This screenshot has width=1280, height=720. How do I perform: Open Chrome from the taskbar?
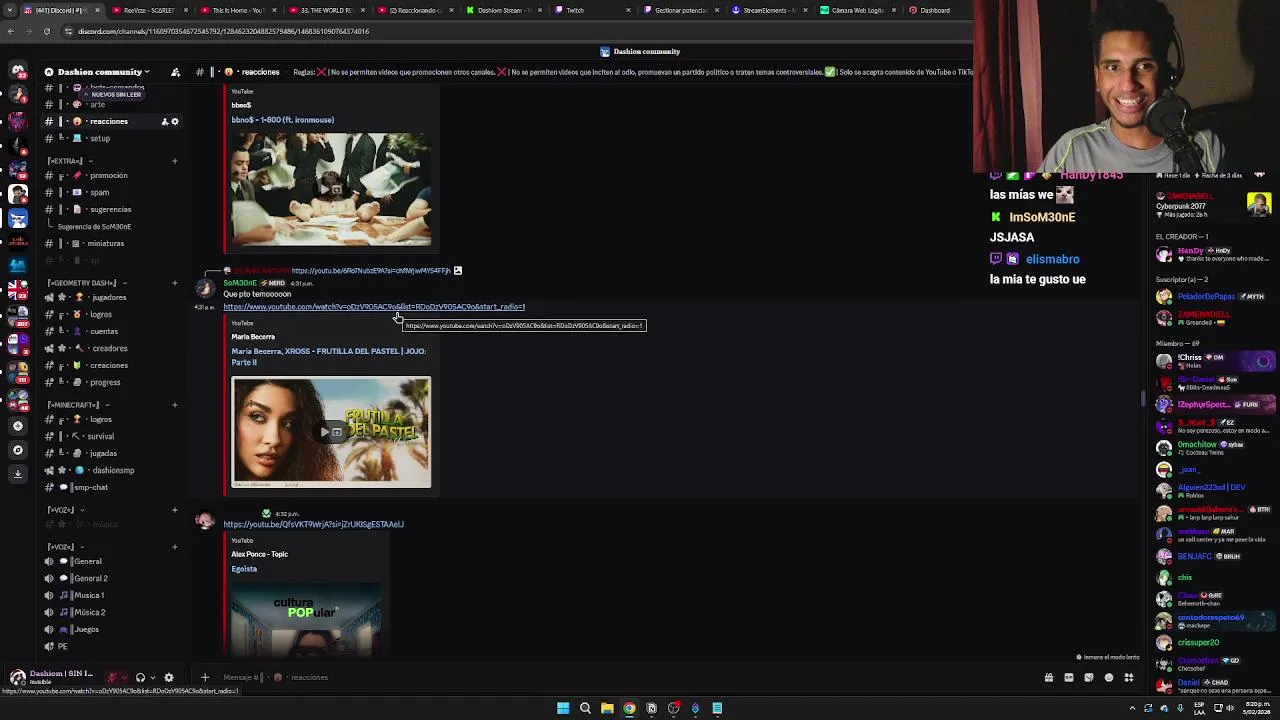(x=629, y=708)
